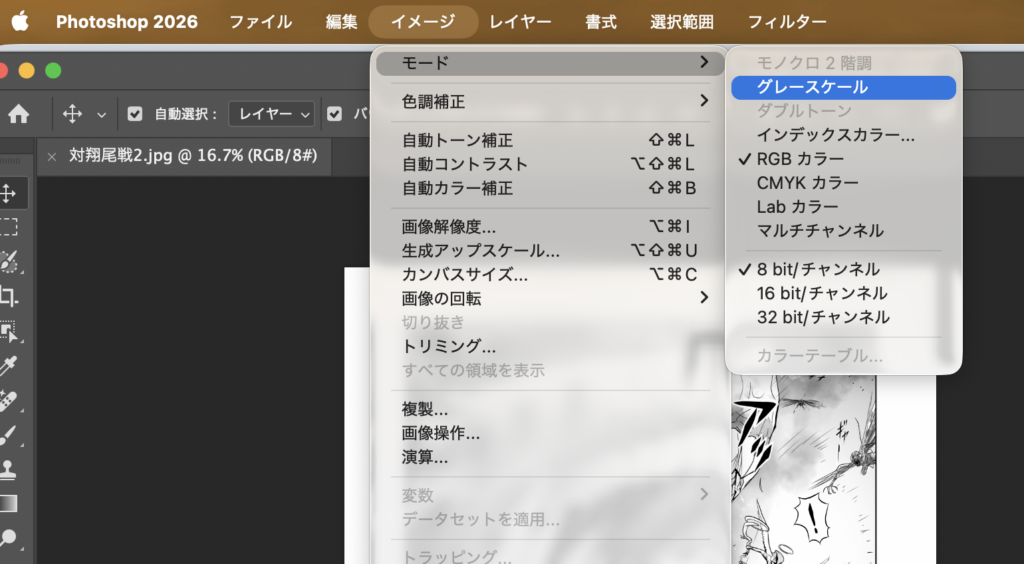Open the Apple menu

pos(20,21)
